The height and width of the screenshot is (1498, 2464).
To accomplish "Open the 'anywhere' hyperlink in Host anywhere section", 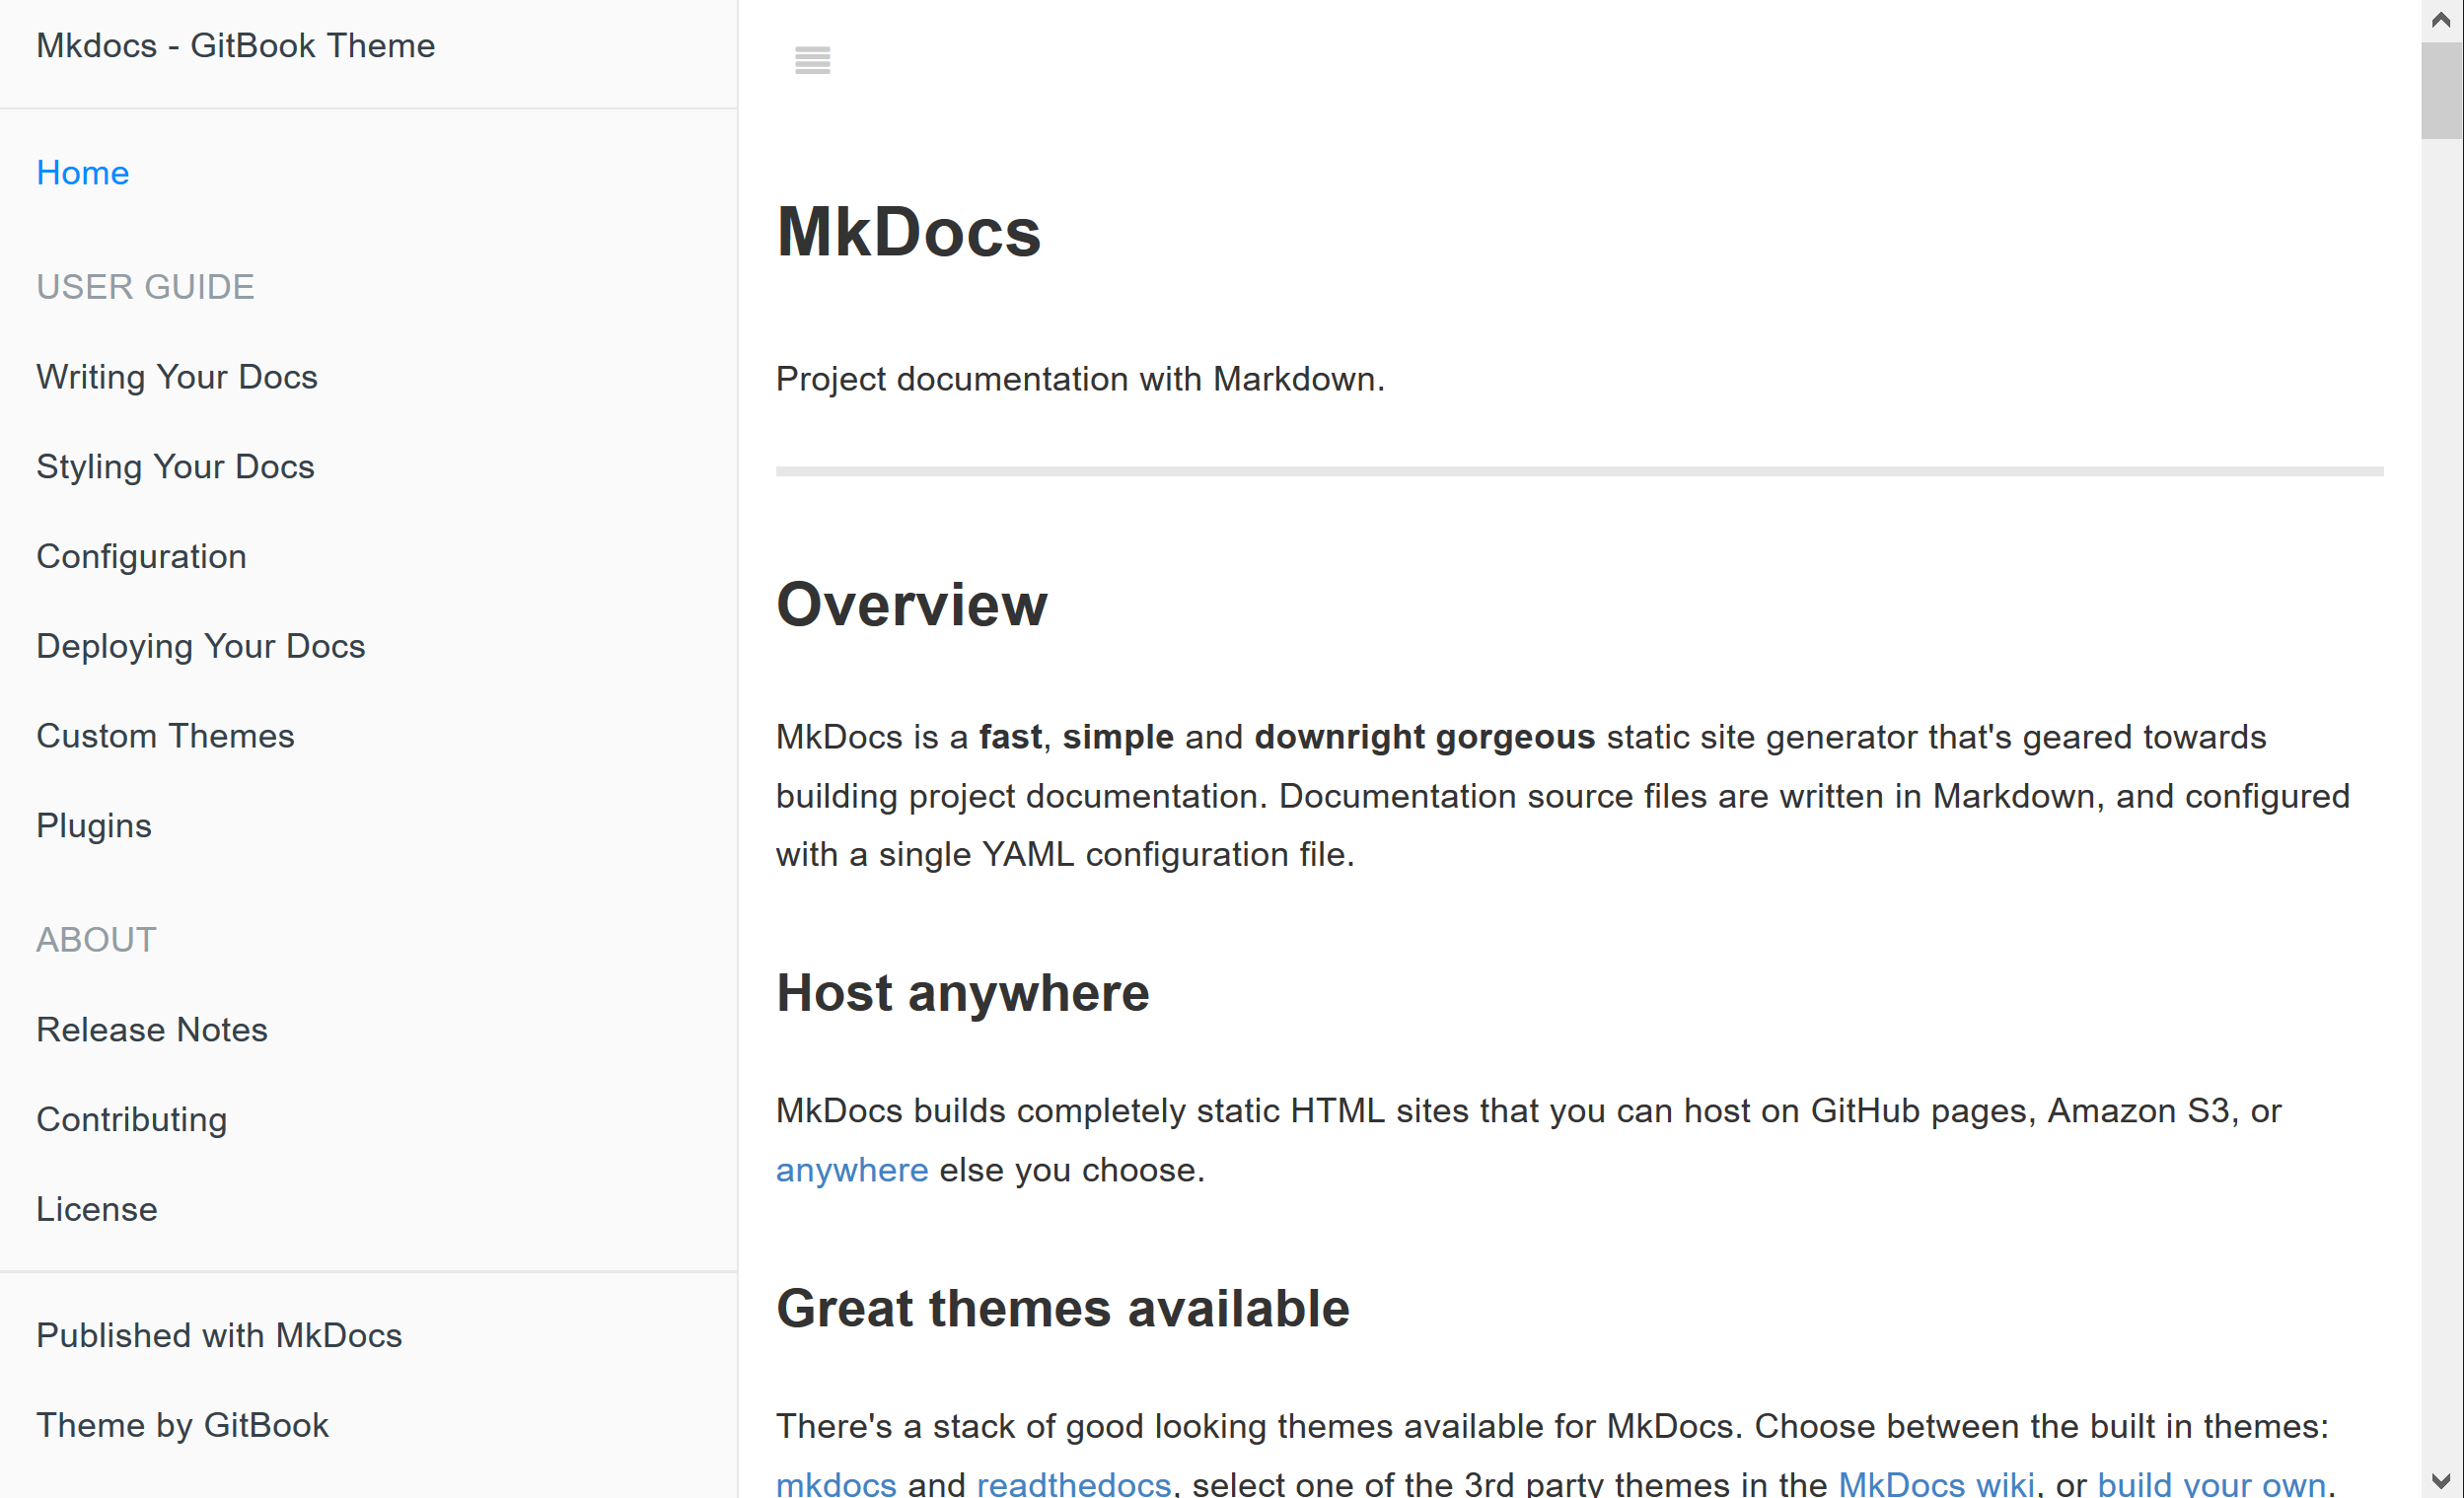I will [x=851, y=1170].
